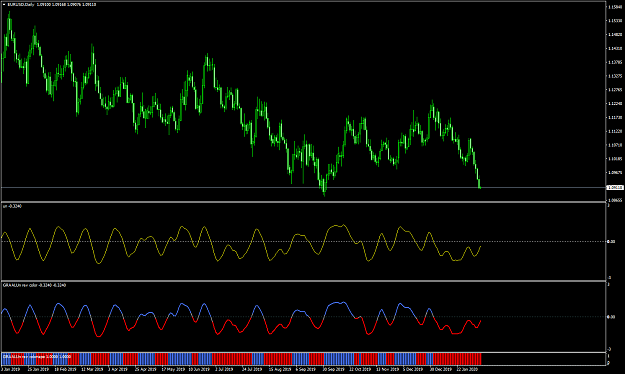Click the 0.00 level label of colored oscillator

point(610,317)
